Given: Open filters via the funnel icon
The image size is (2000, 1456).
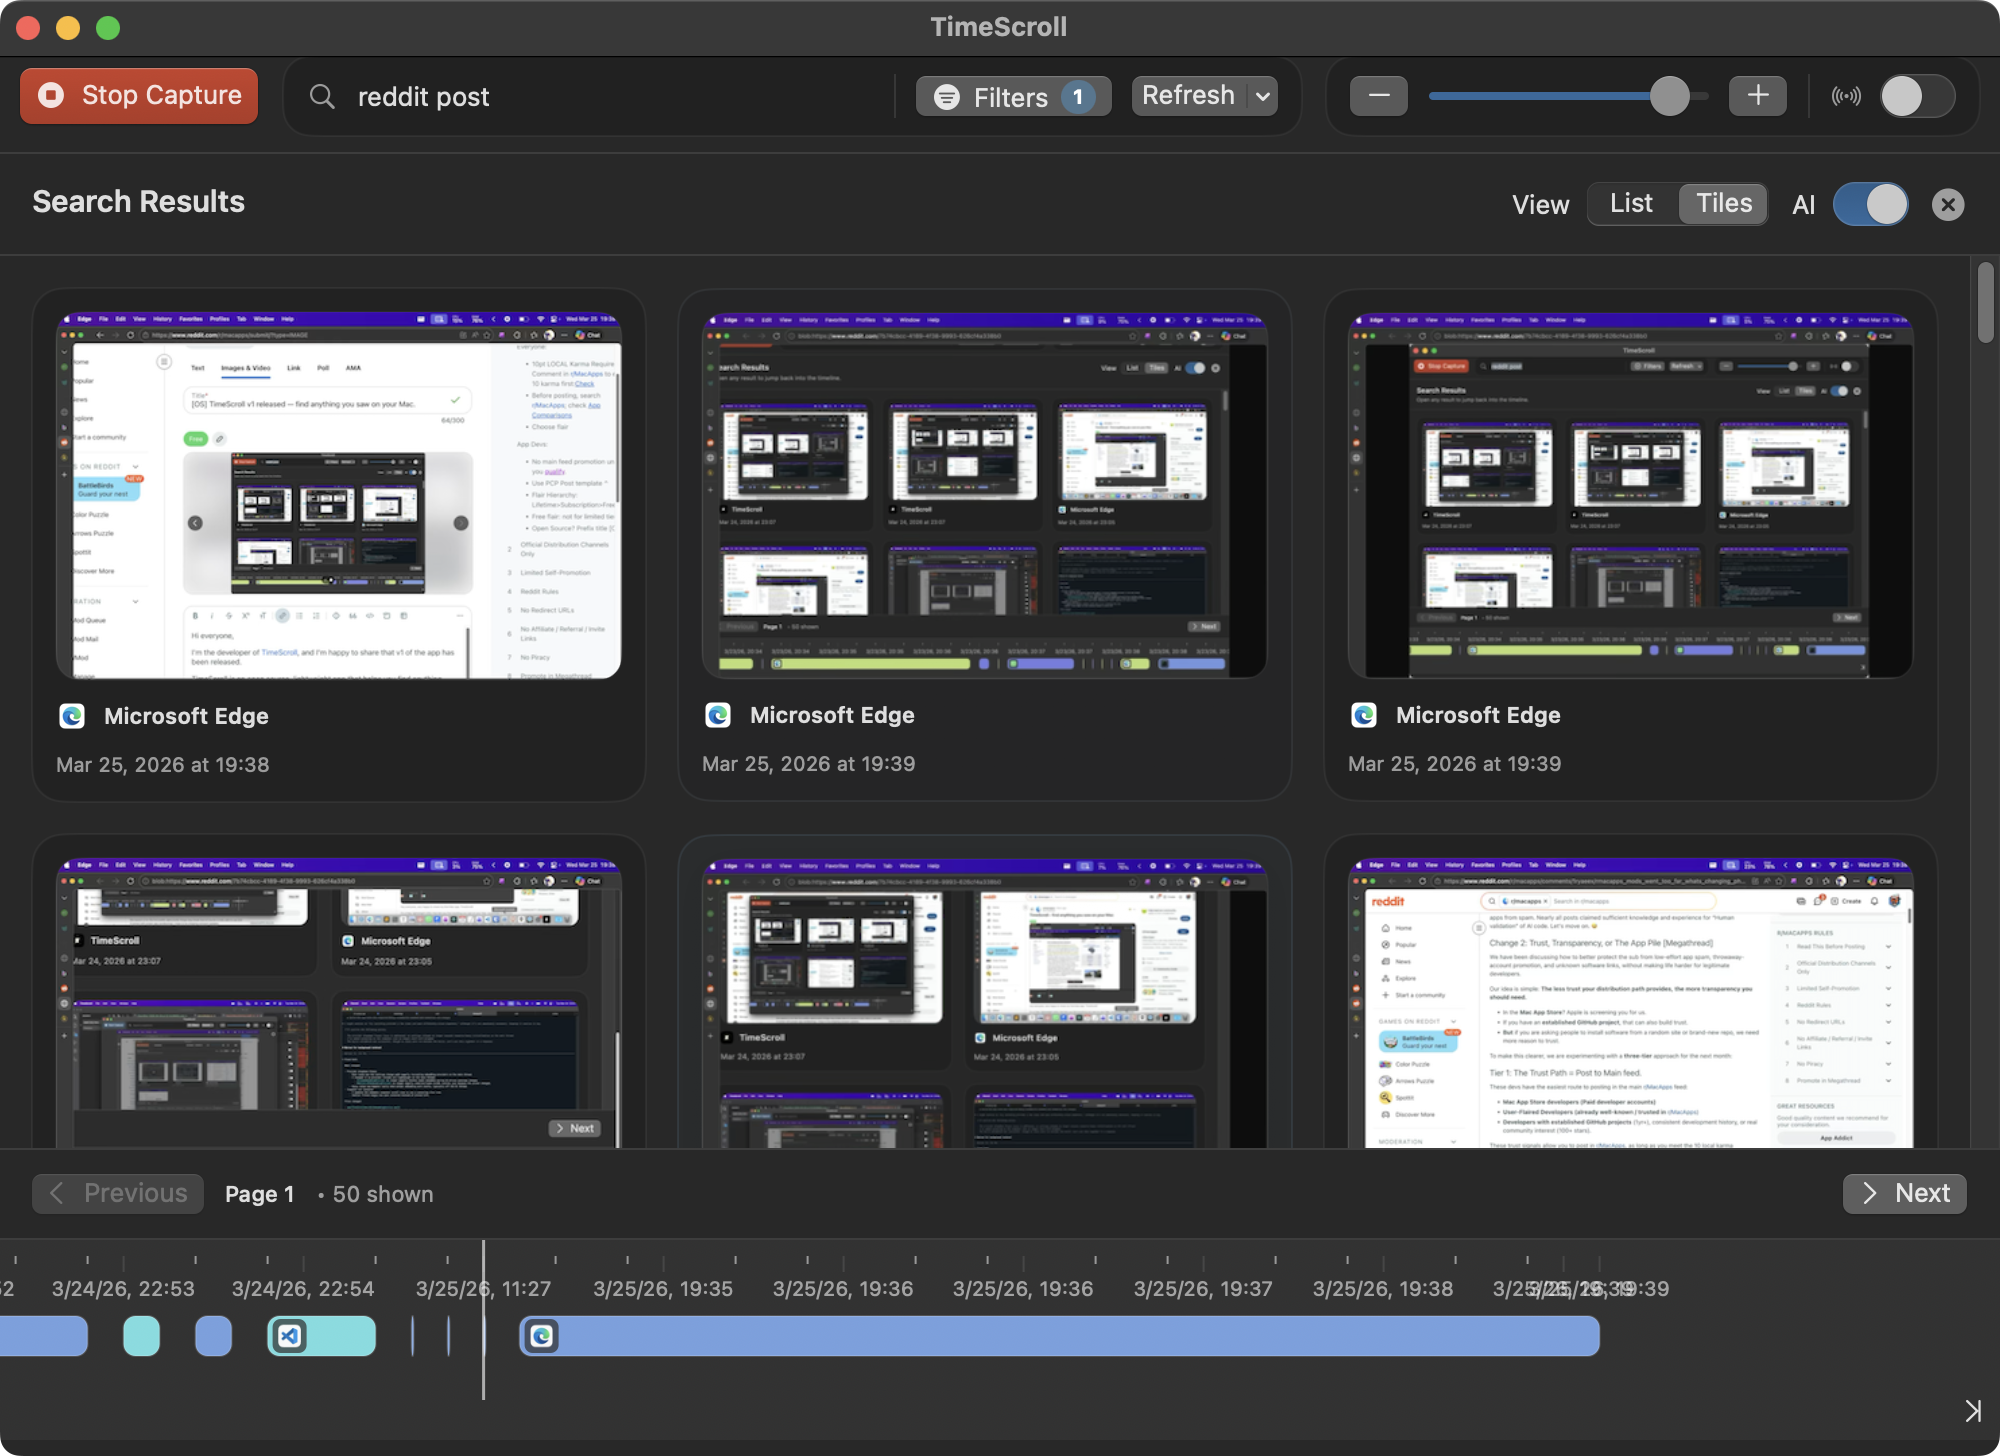Looking at the screenshot, I should pyautogui.click(x=948, y=96).
